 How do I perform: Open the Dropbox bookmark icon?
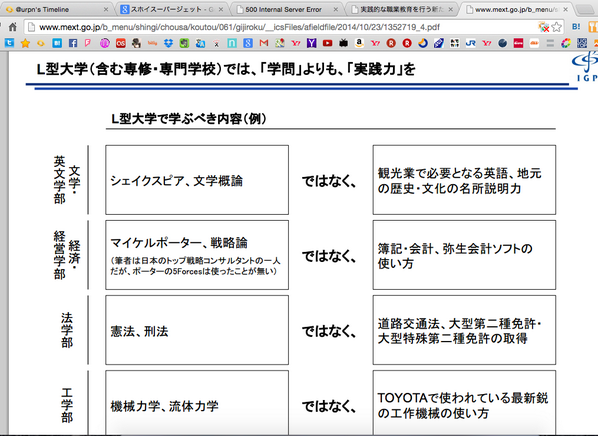click(x=168, y=43)
